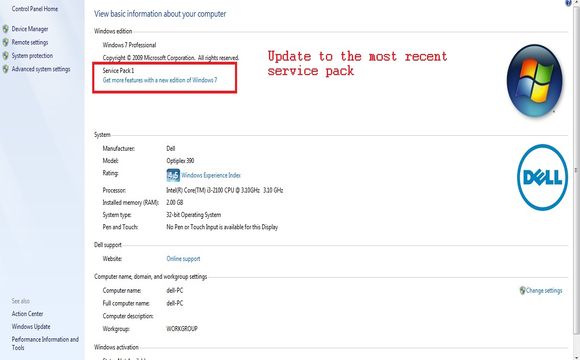Open Windows Update under See also
Screen dimensions: 580x360
point(31,327)
